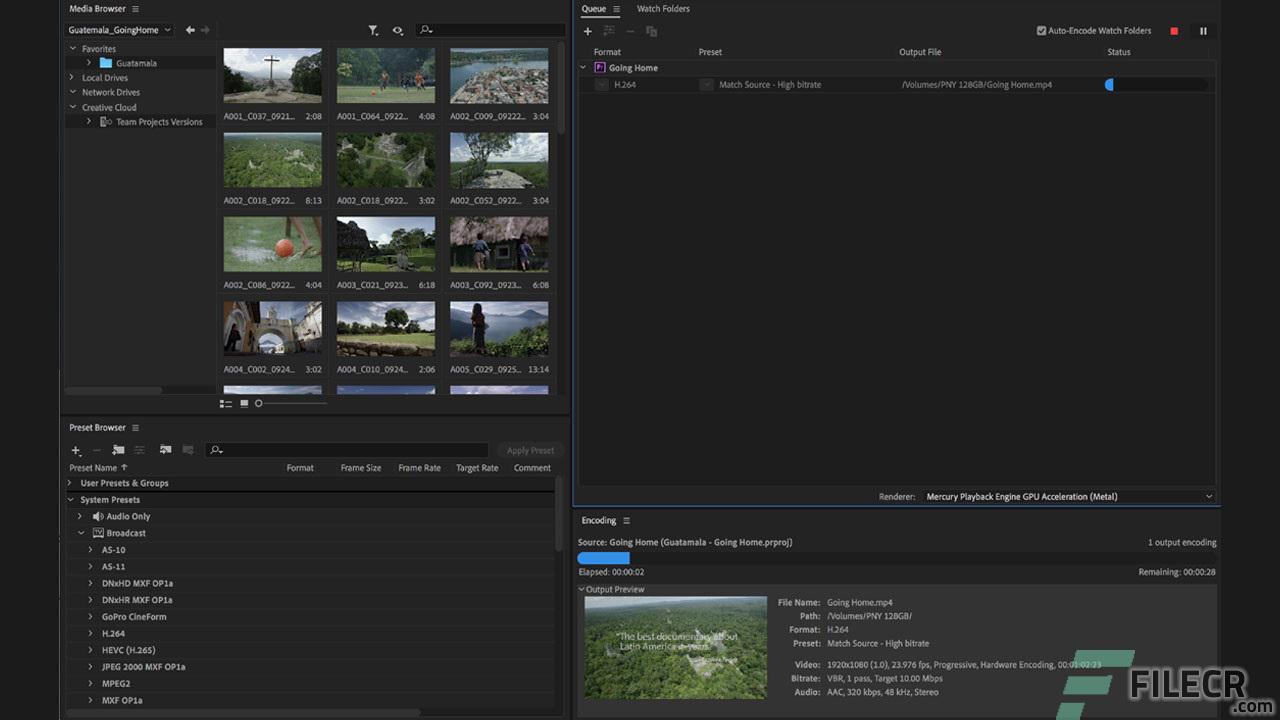The height and width of the screenshot is (720, 1280).
Task: Create a new encoding preset
Action: pos(75,450)
